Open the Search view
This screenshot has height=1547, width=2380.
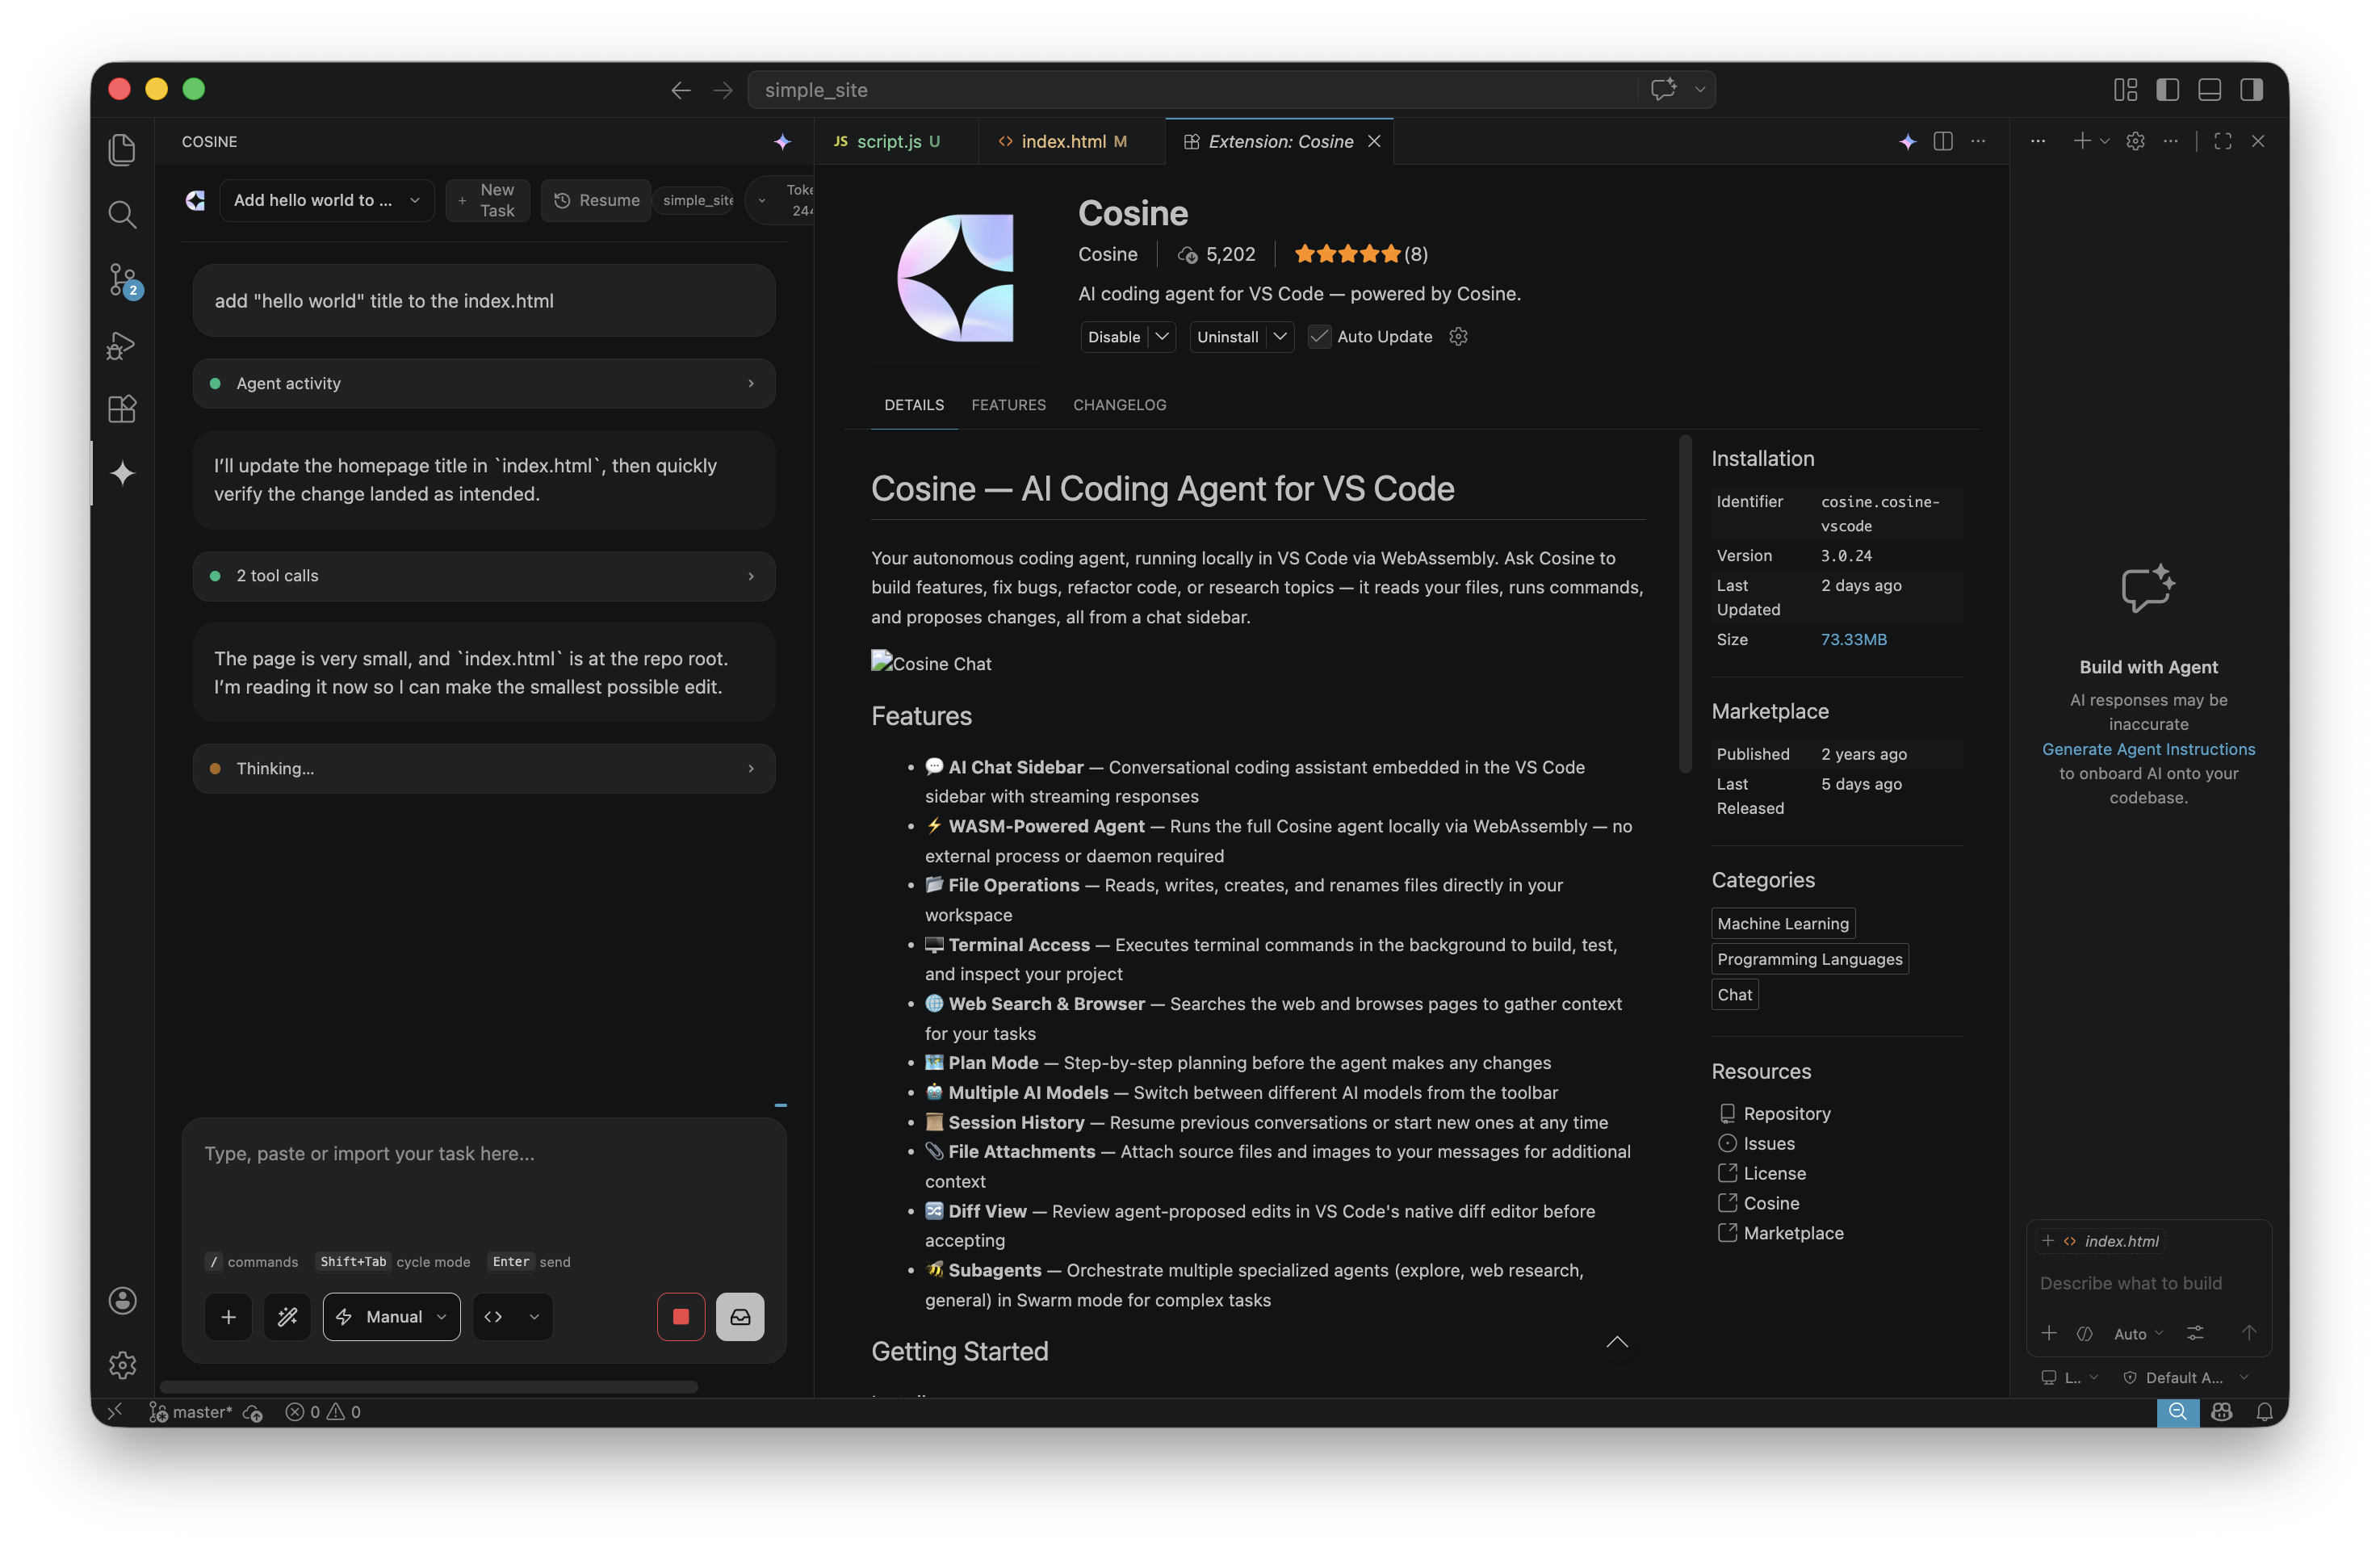click(x=122, y=214)
